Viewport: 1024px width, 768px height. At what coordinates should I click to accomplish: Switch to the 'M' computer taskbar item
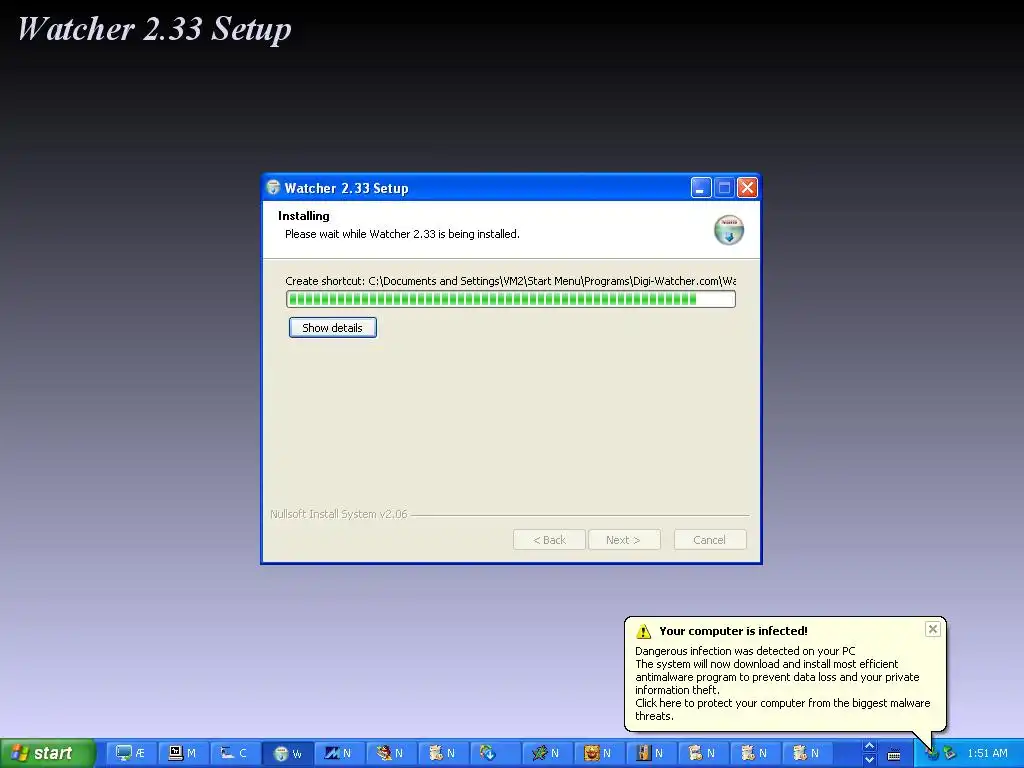tap(183, 753)
